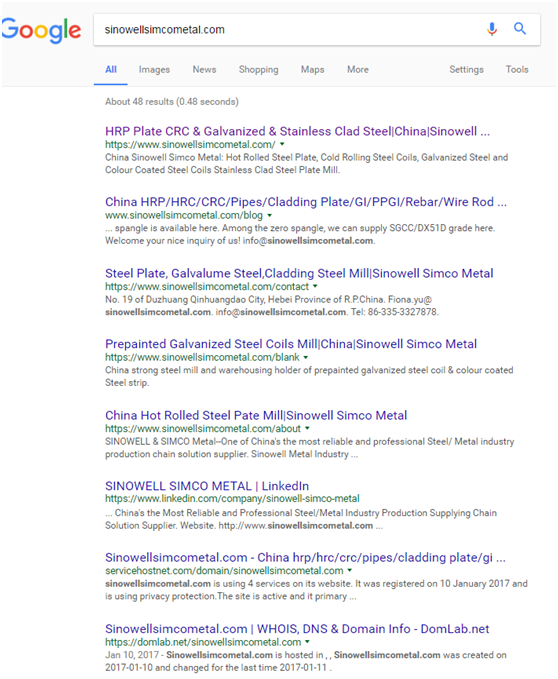Click the green linkedin.com/company/sinowell-simco-metal URL text

point(232,499)
